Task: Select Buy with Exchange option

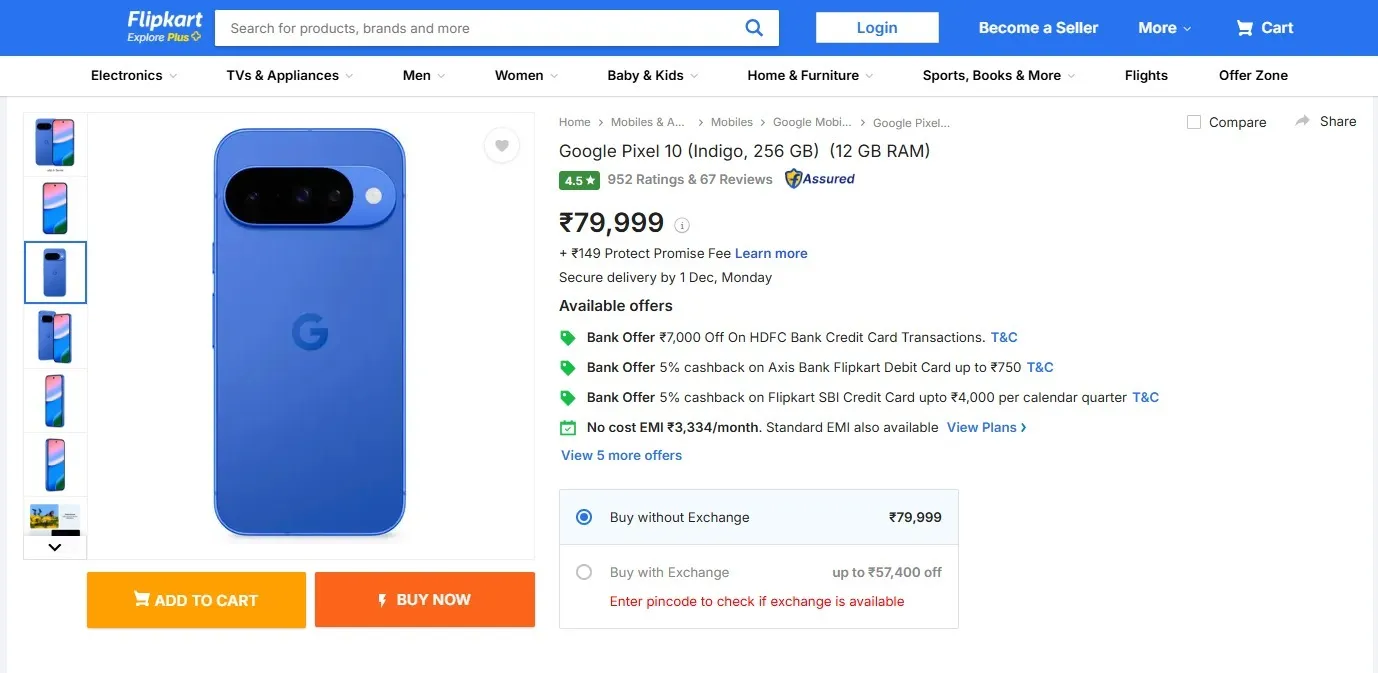Action: pos(584,573)
